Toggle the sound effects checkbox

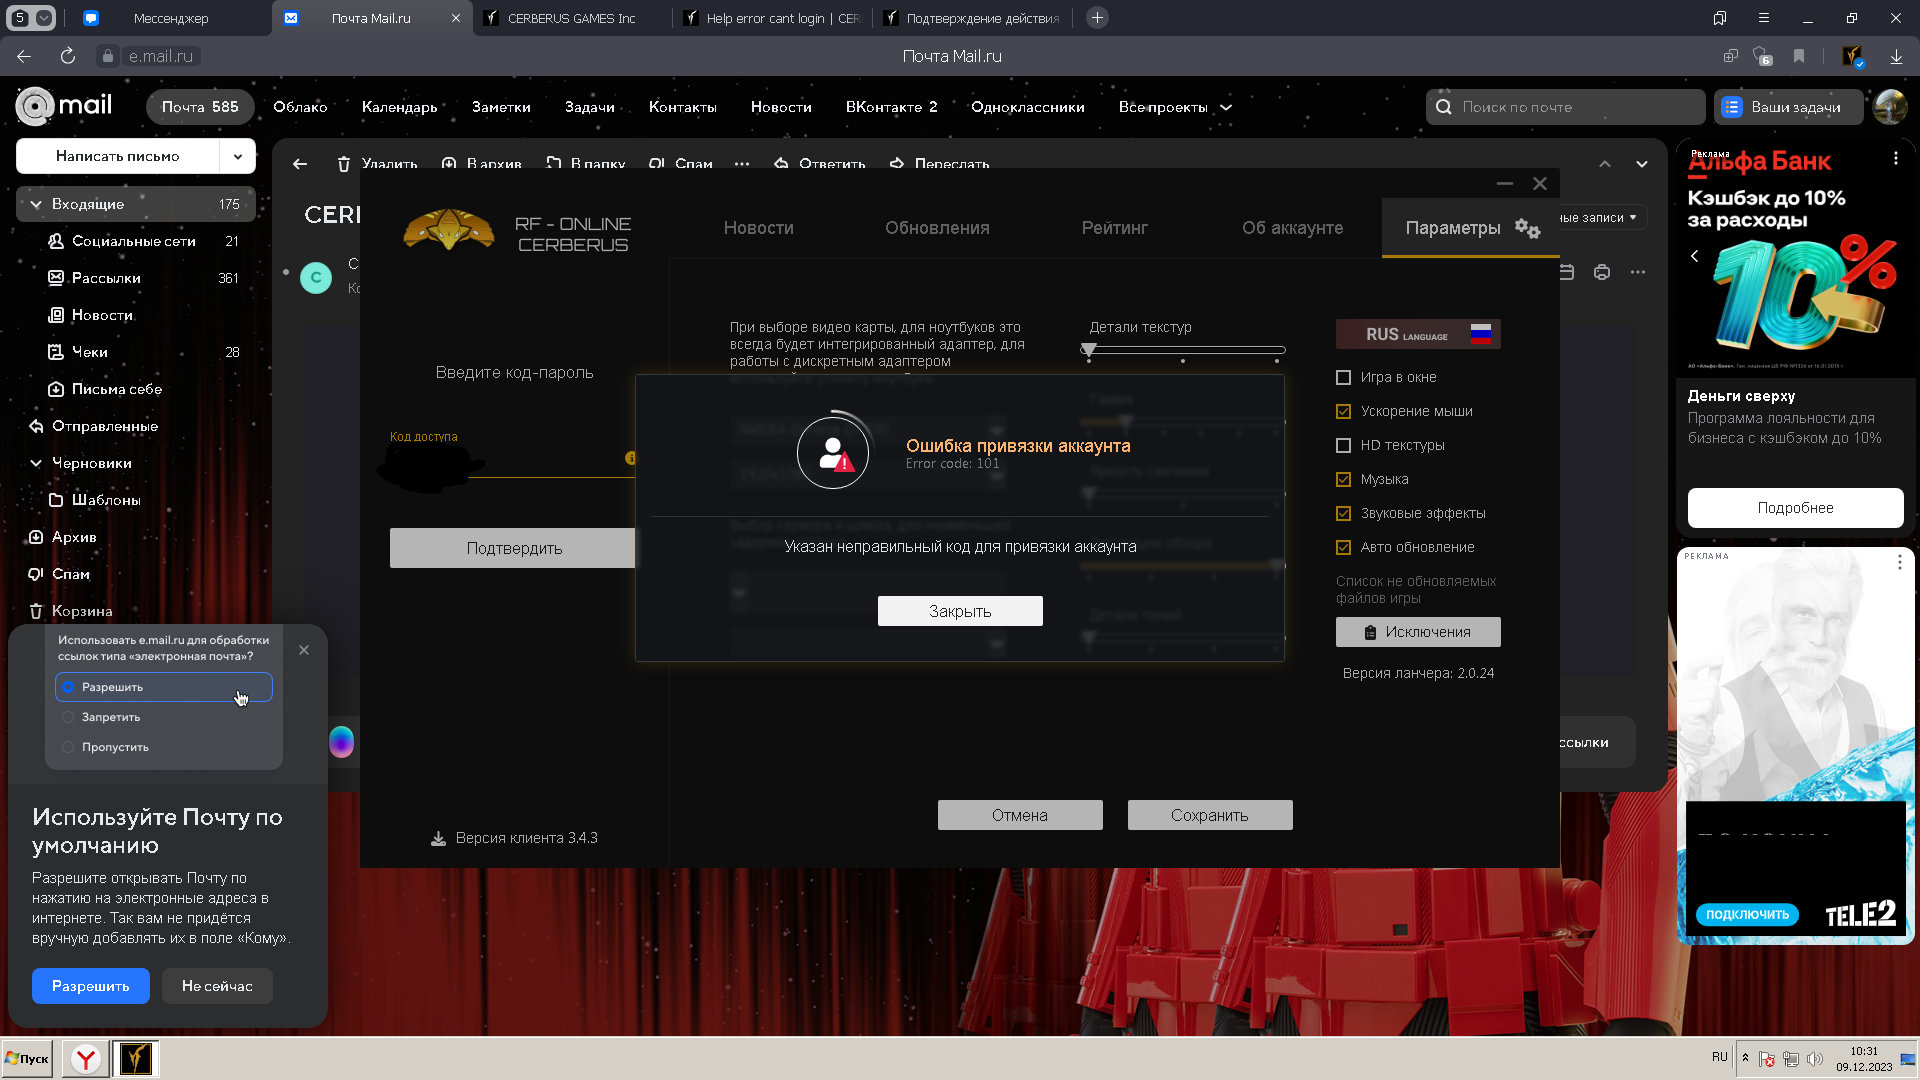tap(1343, 513)
